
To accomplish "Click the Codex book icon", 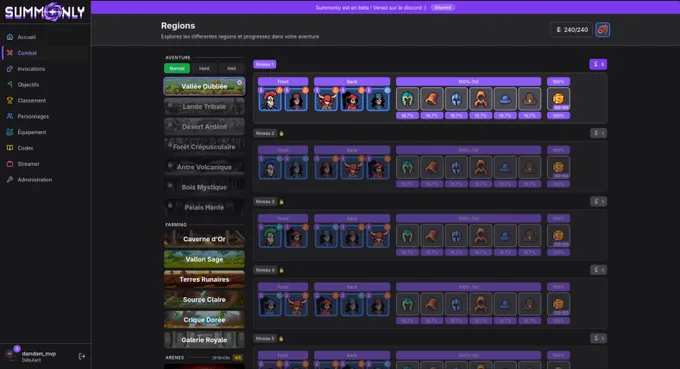I will click(x=10, y=148).
